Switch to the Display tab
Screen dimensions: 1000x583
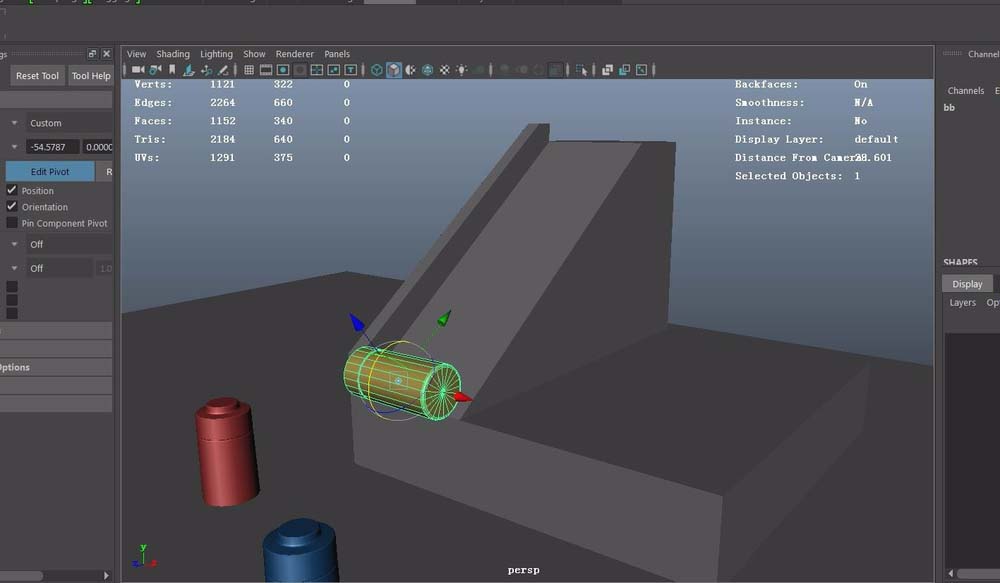[967, 284]
